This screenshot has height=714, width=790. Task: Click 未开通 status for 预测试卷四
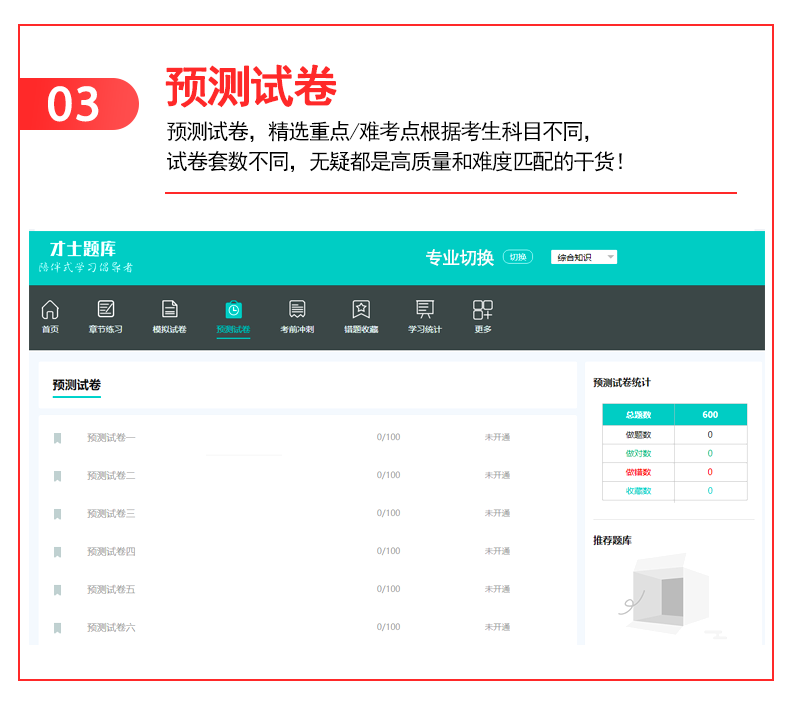(497, 551)
